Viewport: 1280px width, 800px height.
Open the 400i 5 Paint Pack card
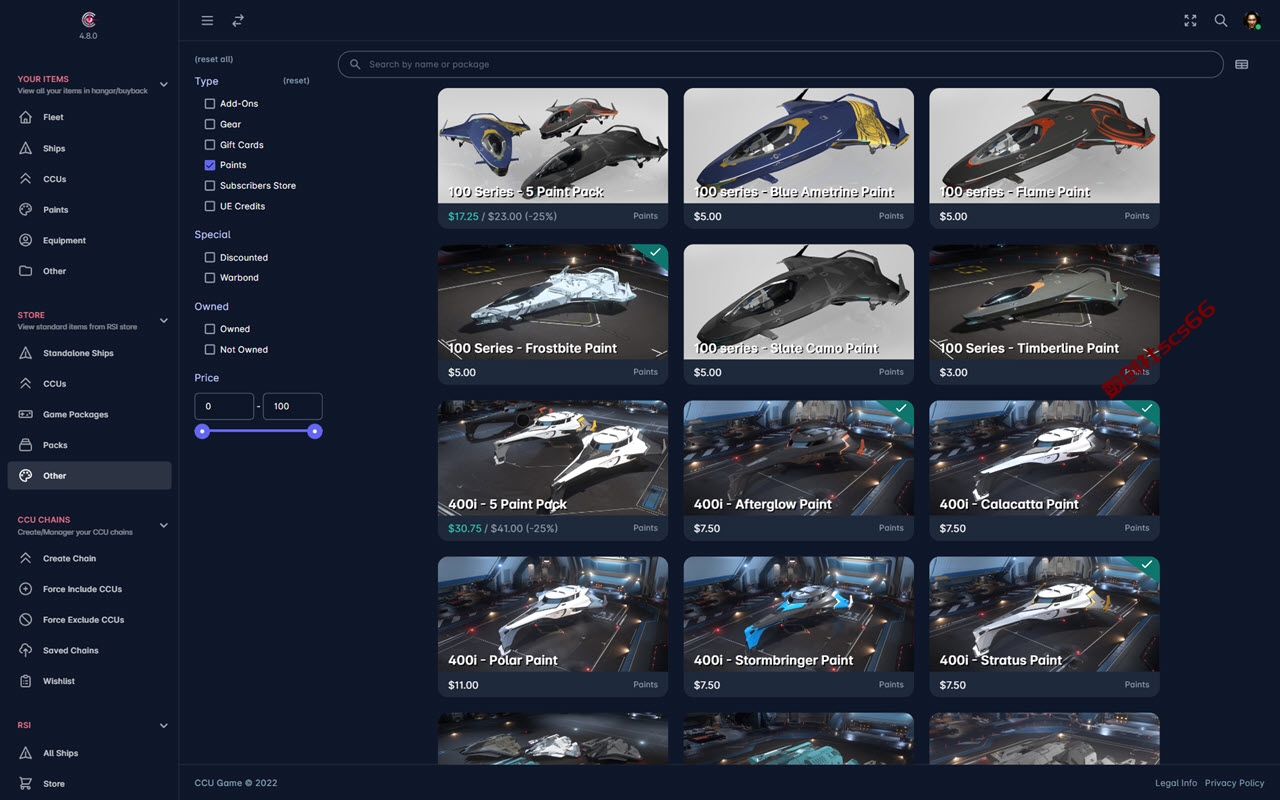pyautogui.click(x=553, y=470)
